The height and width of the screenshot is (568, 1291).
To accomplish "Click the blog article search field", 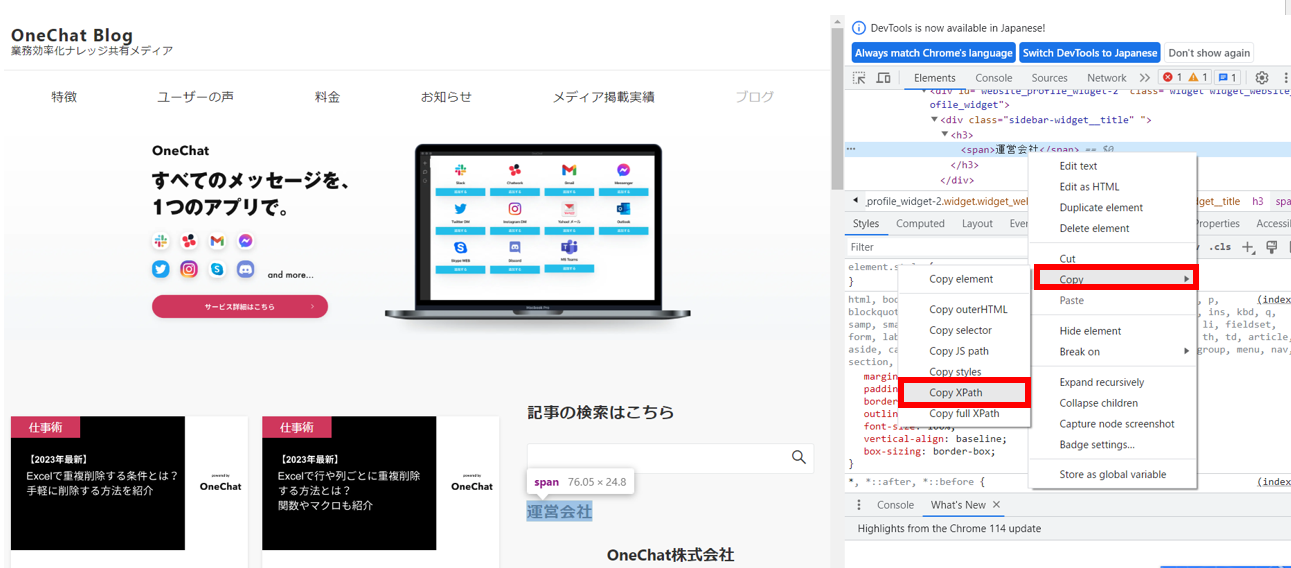I will click(x=670, y=458).
